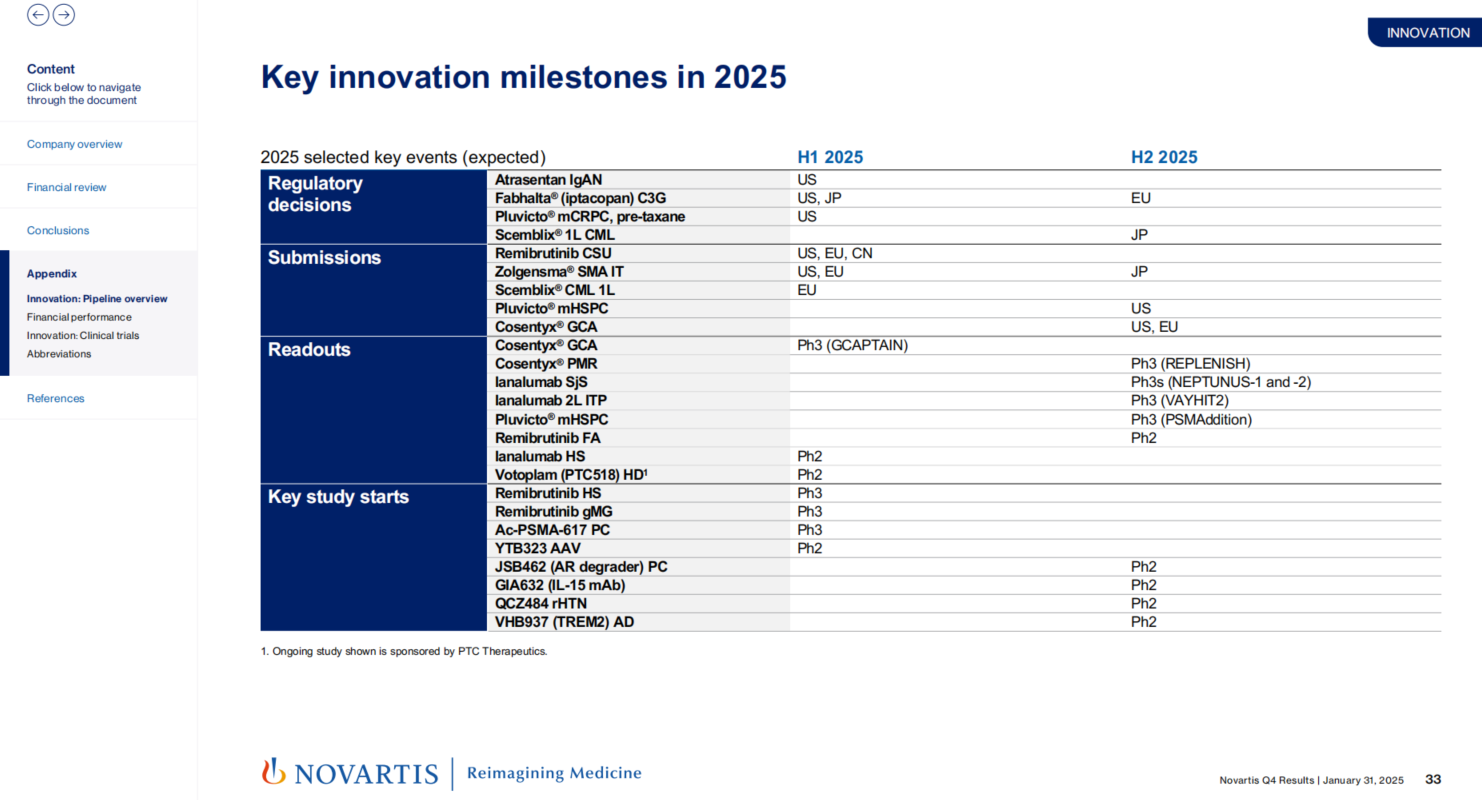Viewport: 1482px width, 800px height.
Task: Click the Votoplam (PTC518) HD row label
Action: (572, 474)
